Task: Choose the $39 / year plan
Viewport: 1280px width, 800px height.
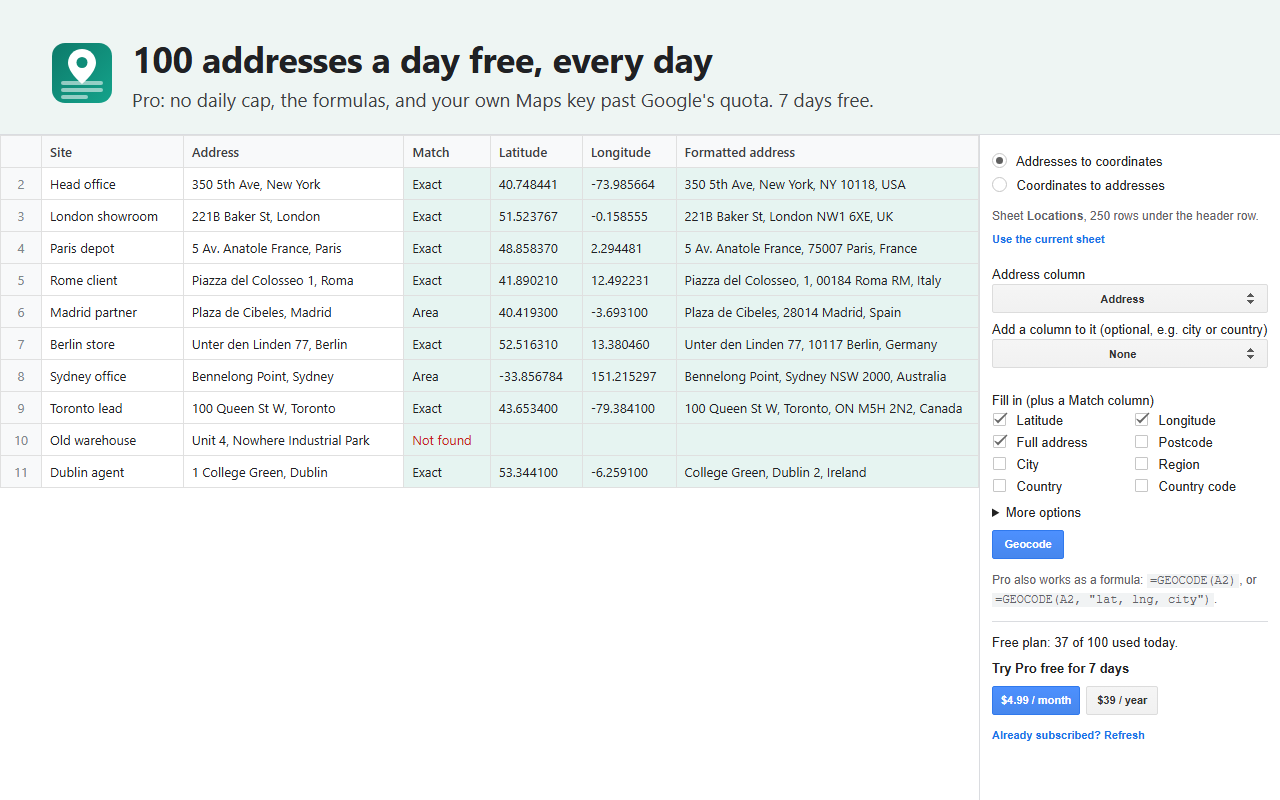Action: click(1122, 700)
